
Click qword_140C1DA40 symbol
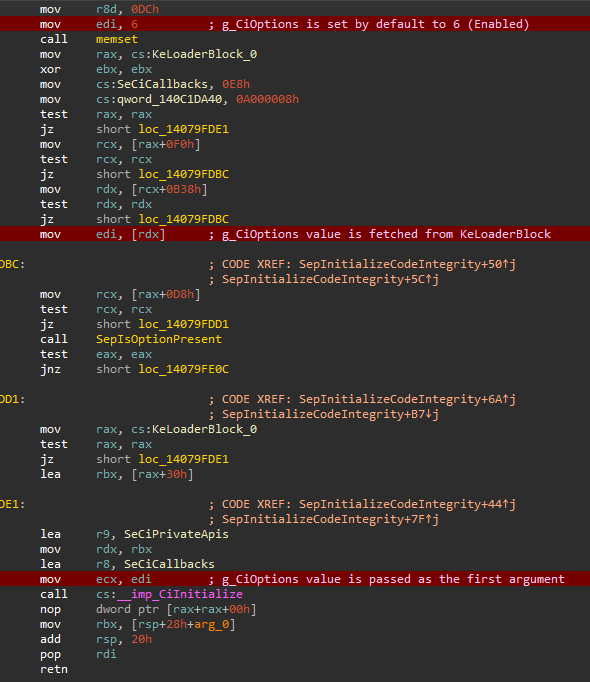[x=170, y=100]
